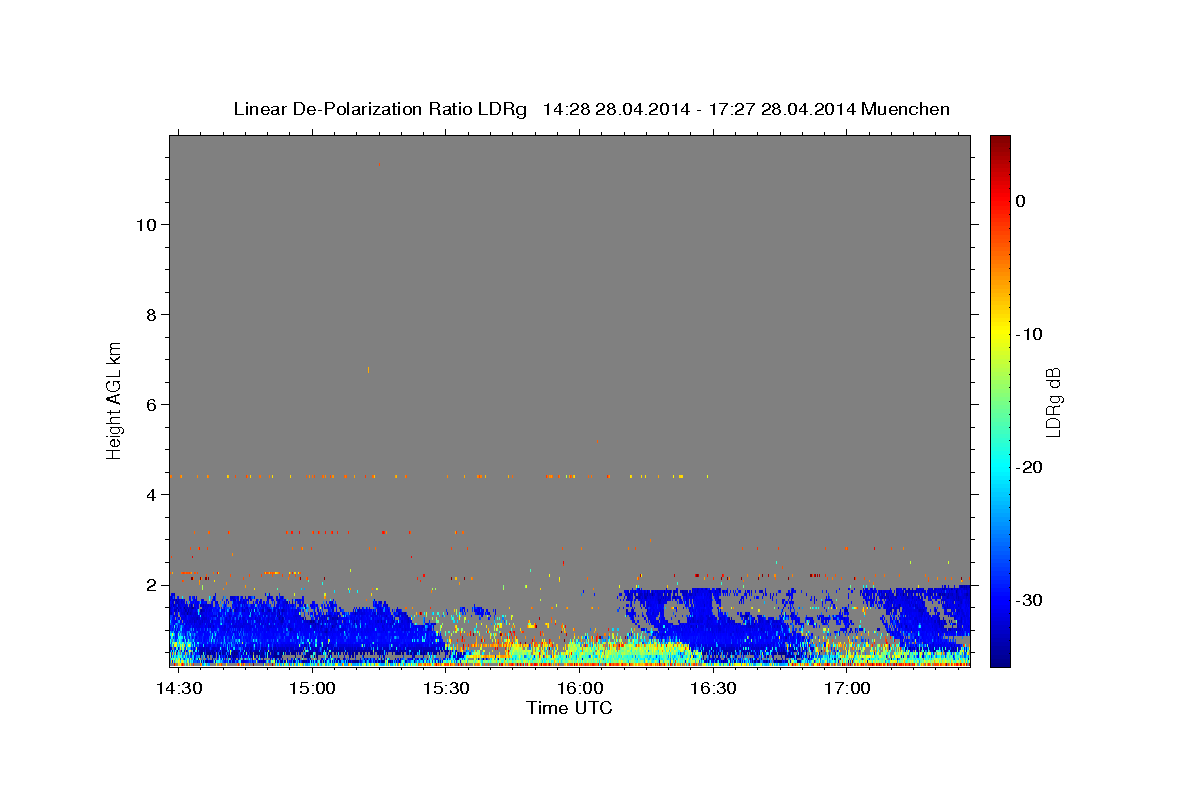This screenshot has width=1200, height=800.
Task: Click the 14:30 time tick label
Action: tap(180, 689)
